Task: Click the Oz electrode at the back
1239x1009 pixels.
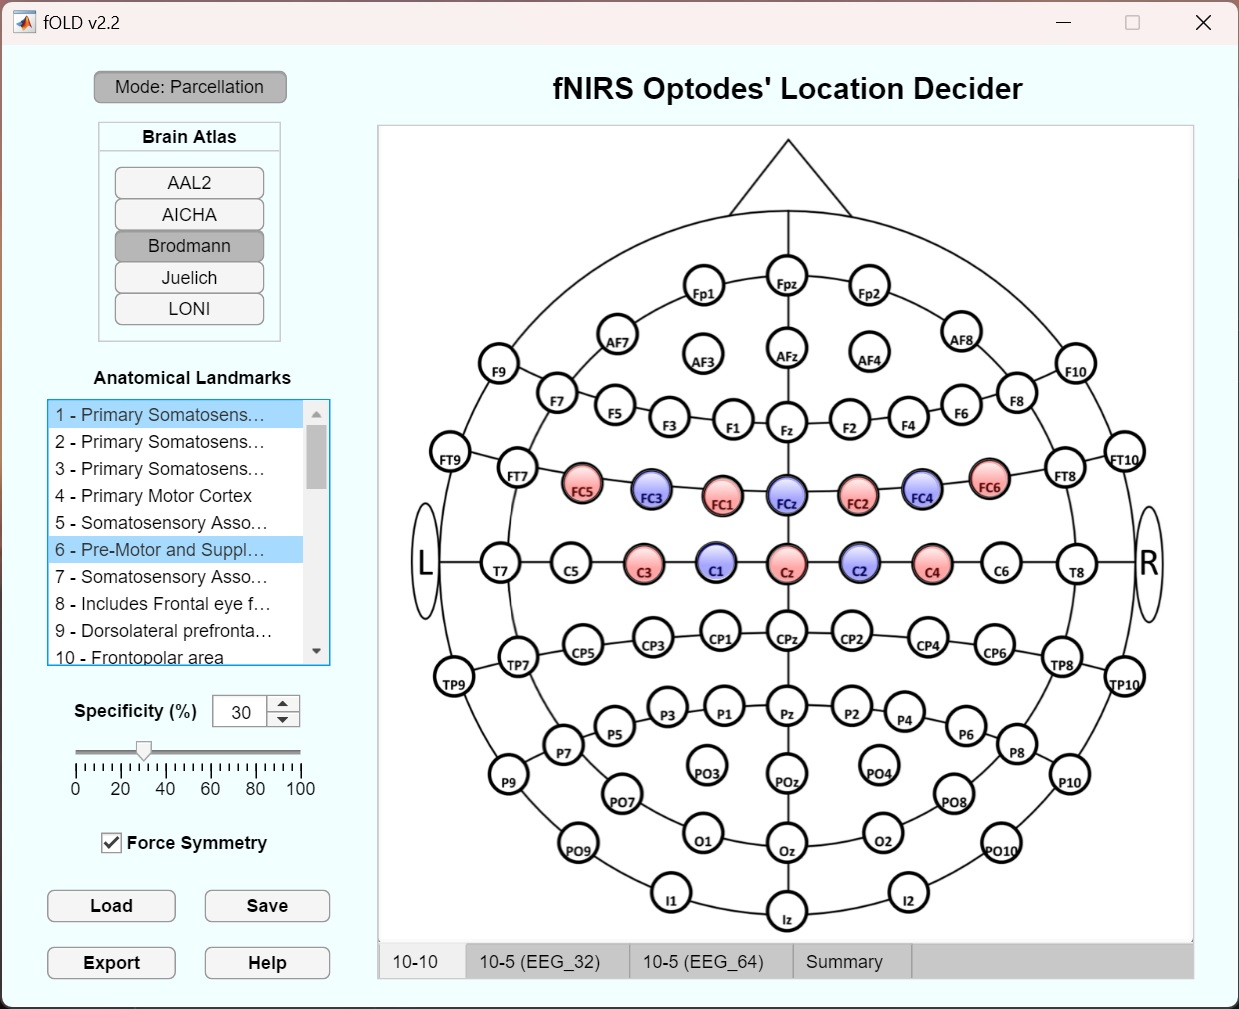Action: pos(787,843)
